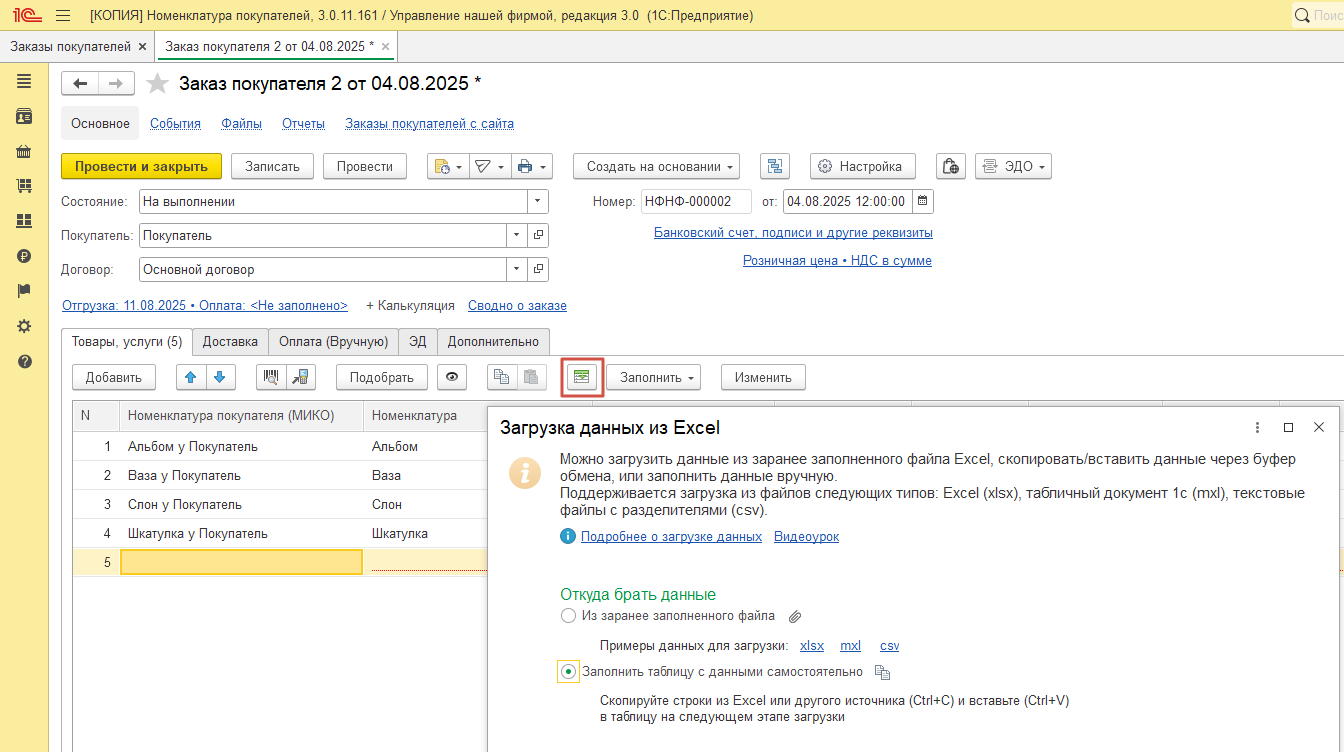Select the Заполнить таблицу с данными самостоятельно radio
Viewport: 1344px width, 752px height.
568,672
